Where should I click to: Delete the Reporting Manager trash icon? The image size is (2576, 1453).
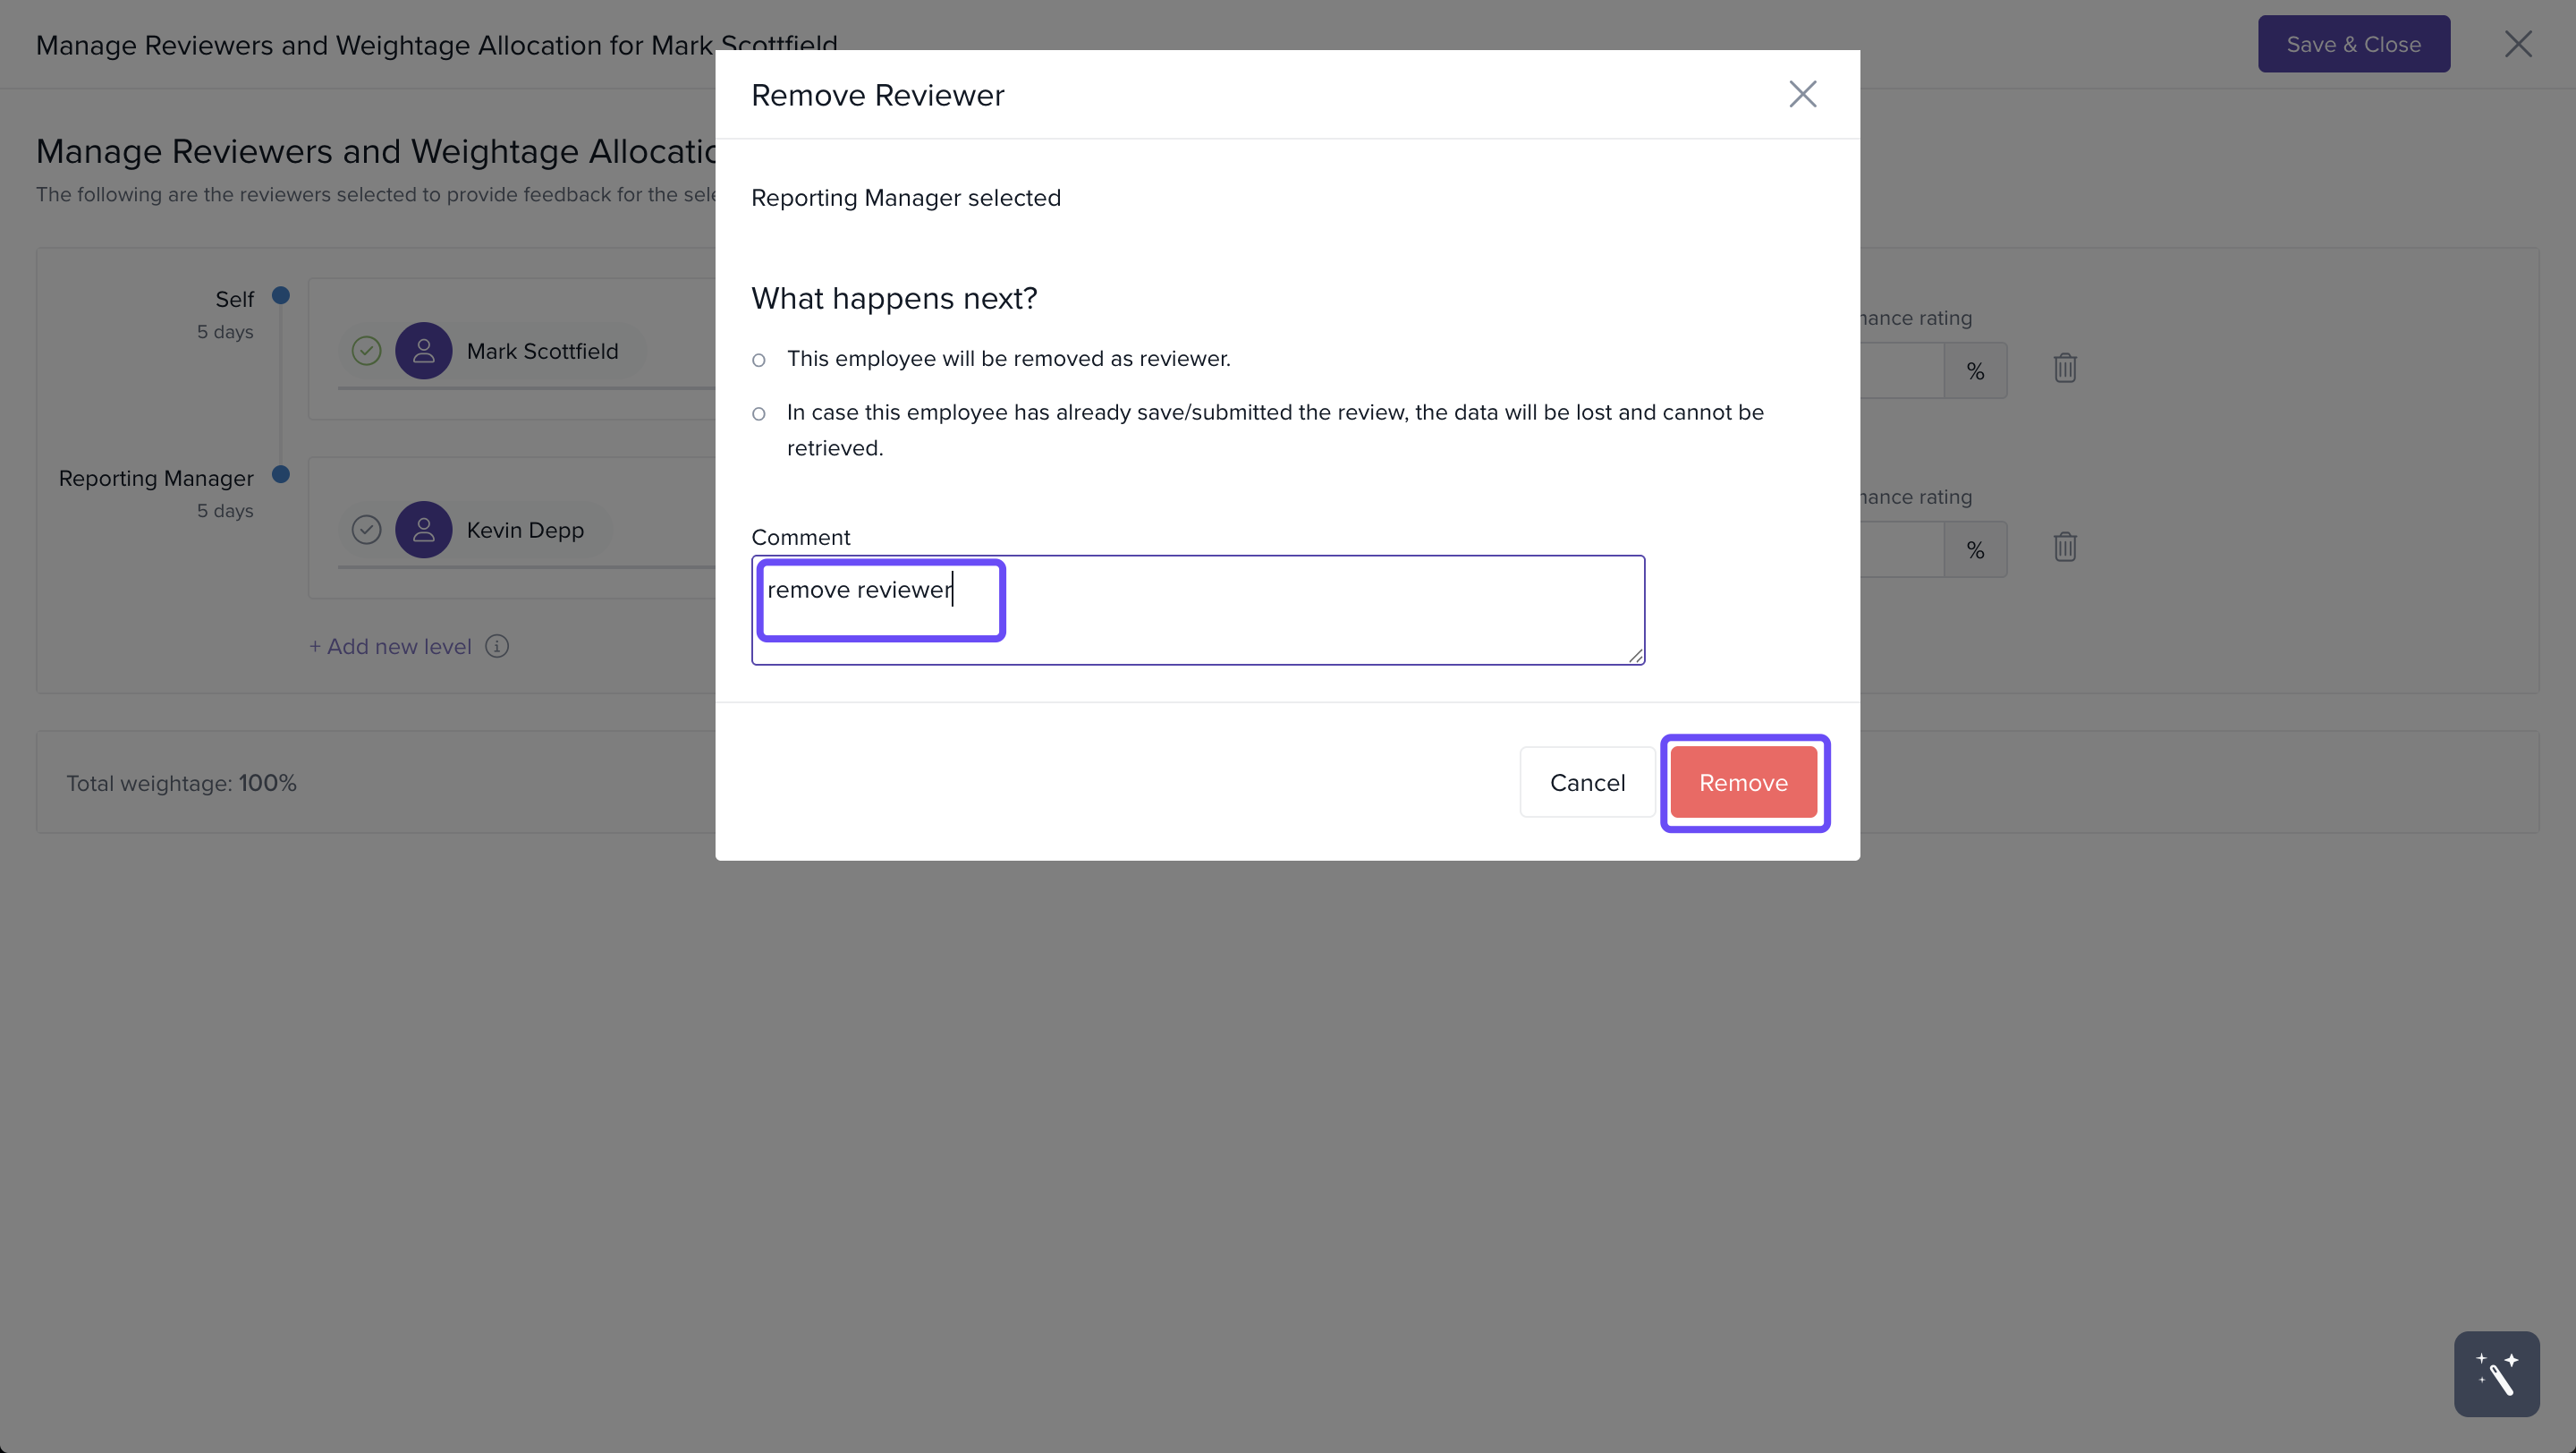pos(2065,547)
